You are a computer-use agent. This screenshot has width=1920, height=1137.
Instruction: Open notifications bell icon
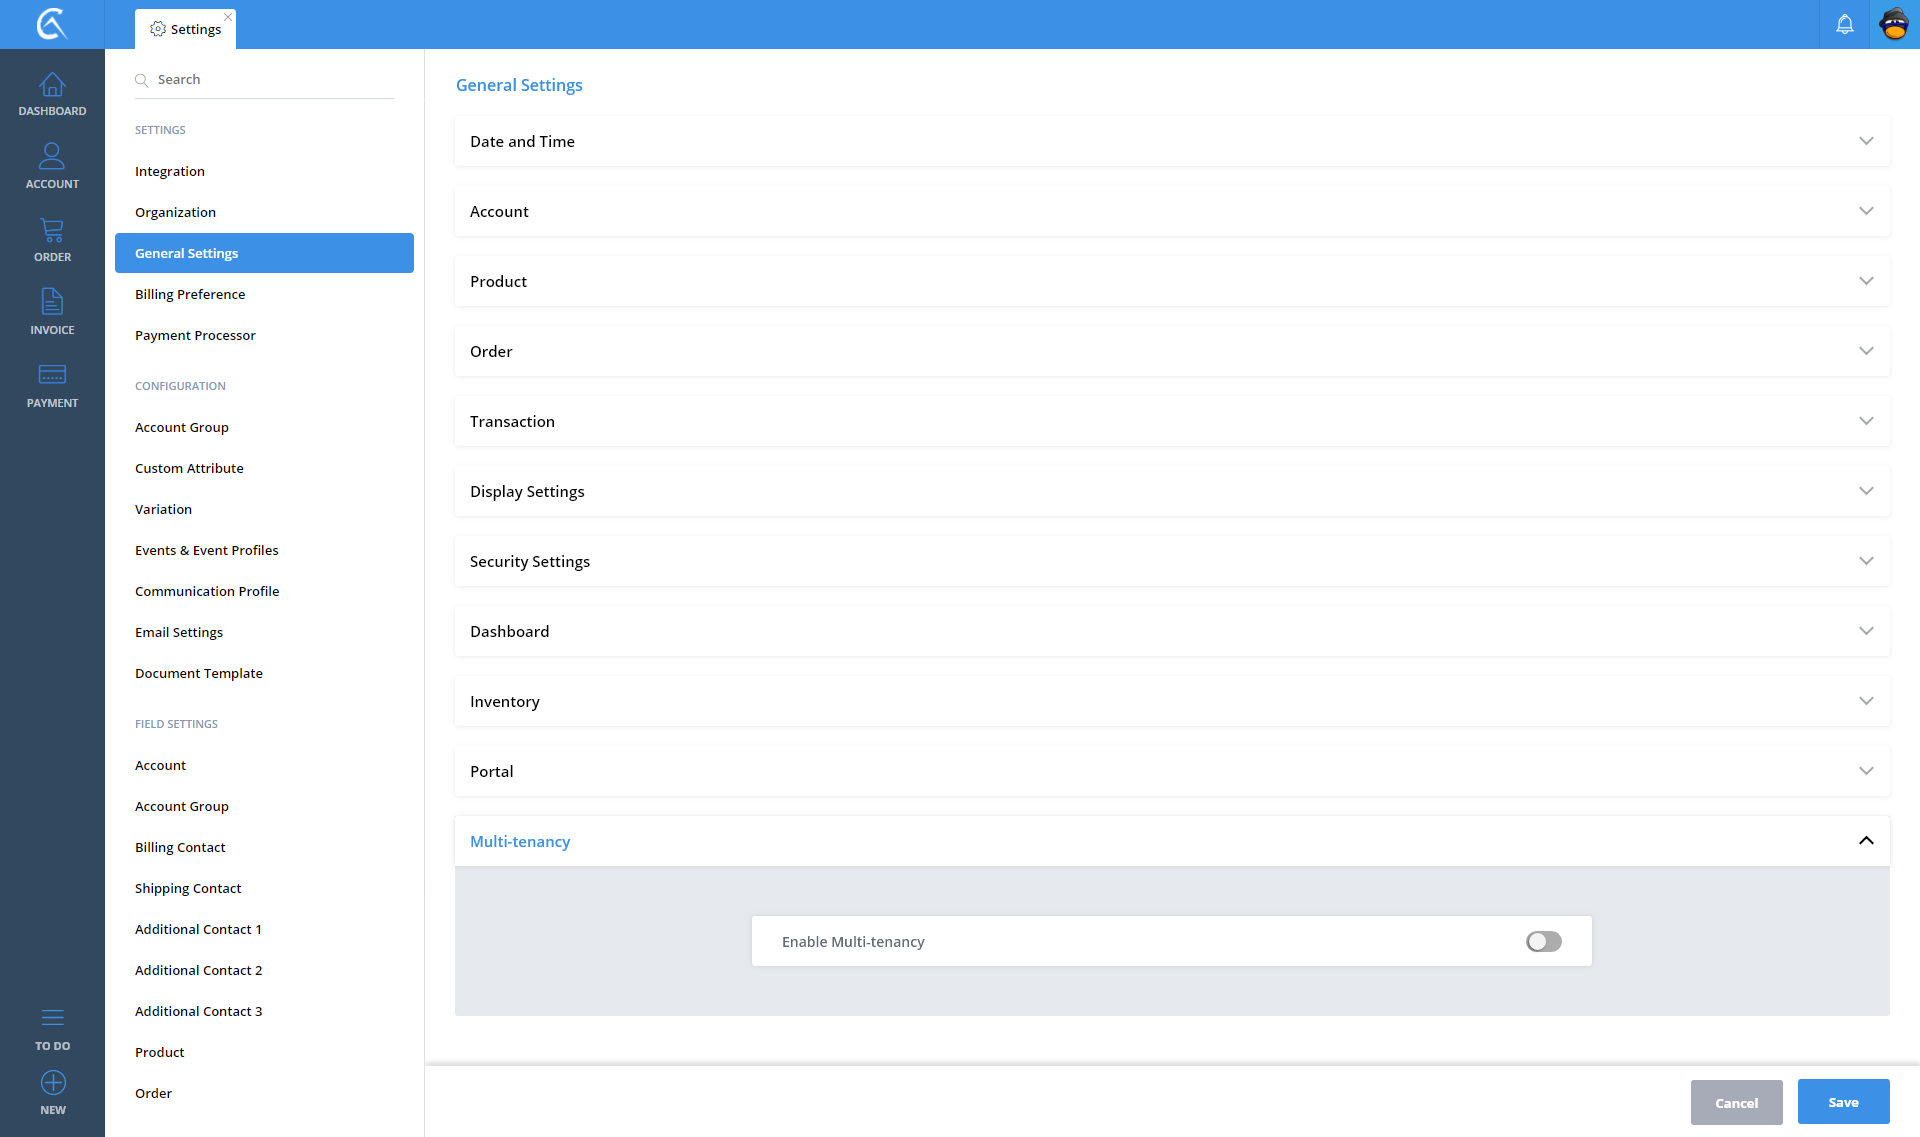coord(1844,24)
